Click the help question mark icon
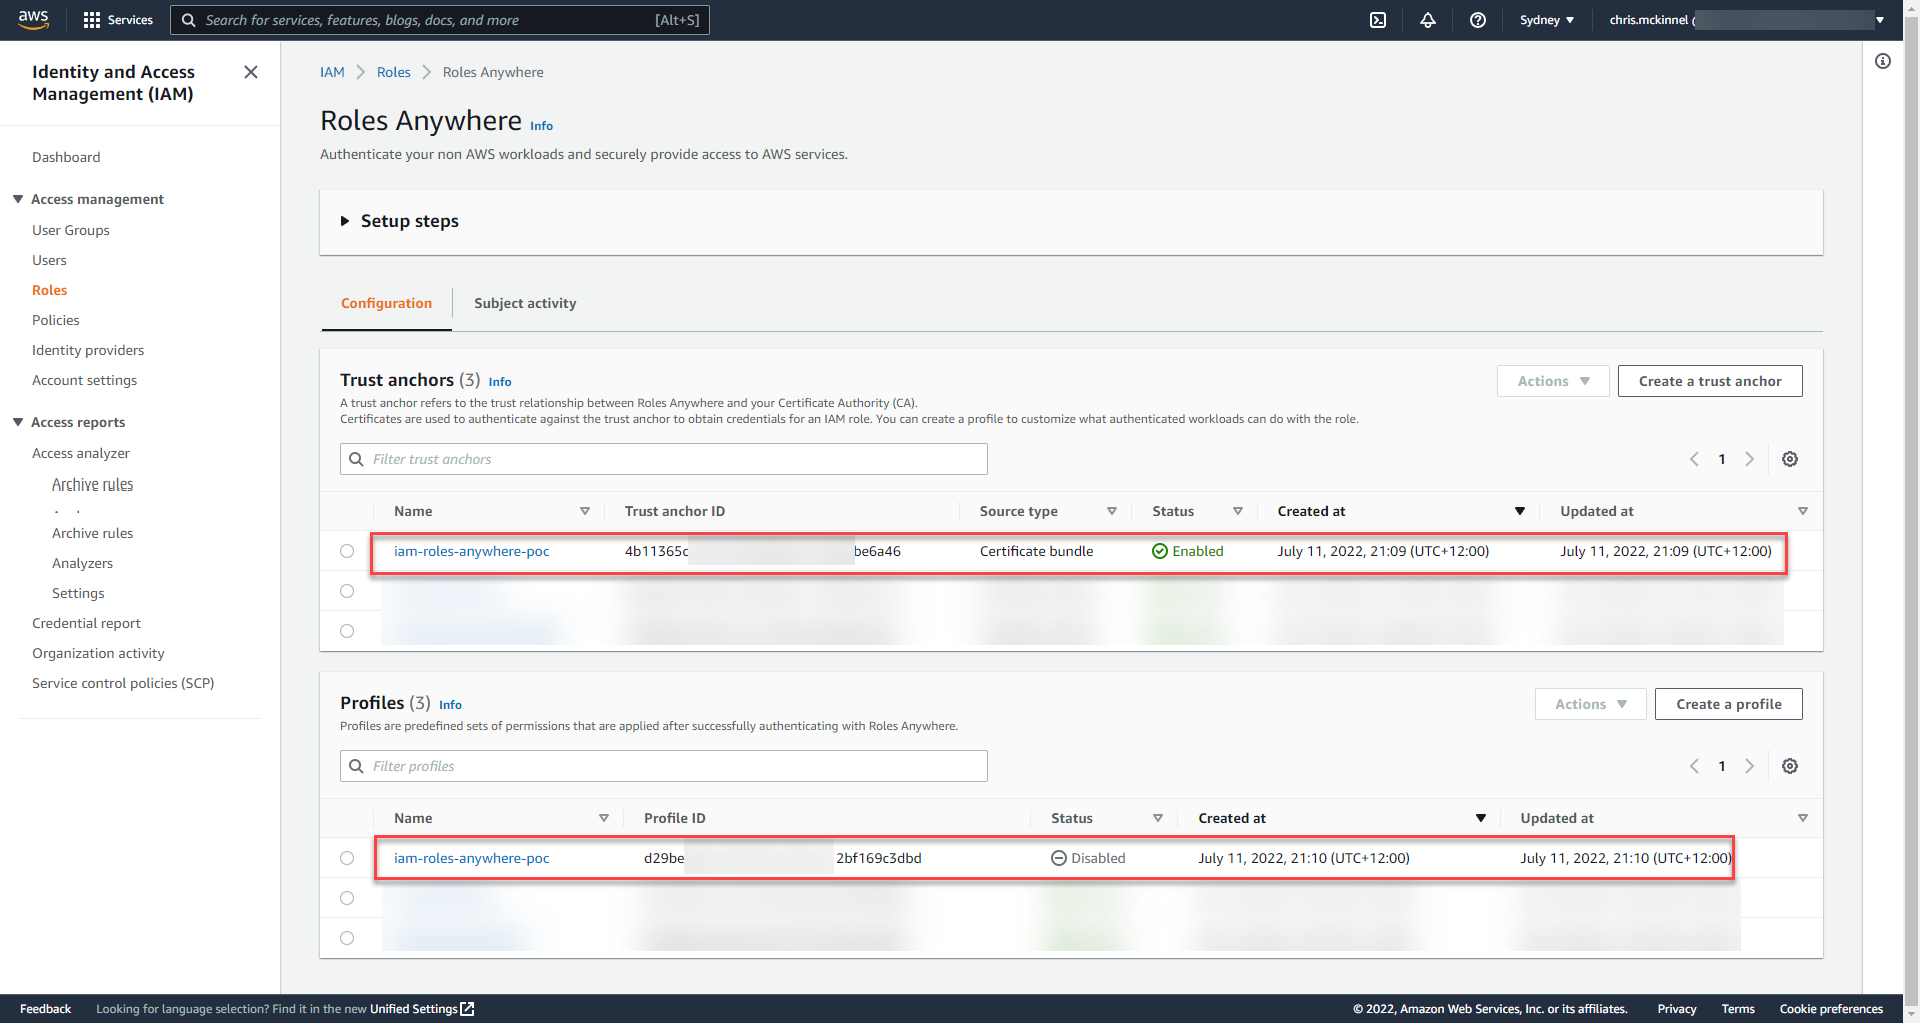The image size is (1920, 1023). (1477, 20)
